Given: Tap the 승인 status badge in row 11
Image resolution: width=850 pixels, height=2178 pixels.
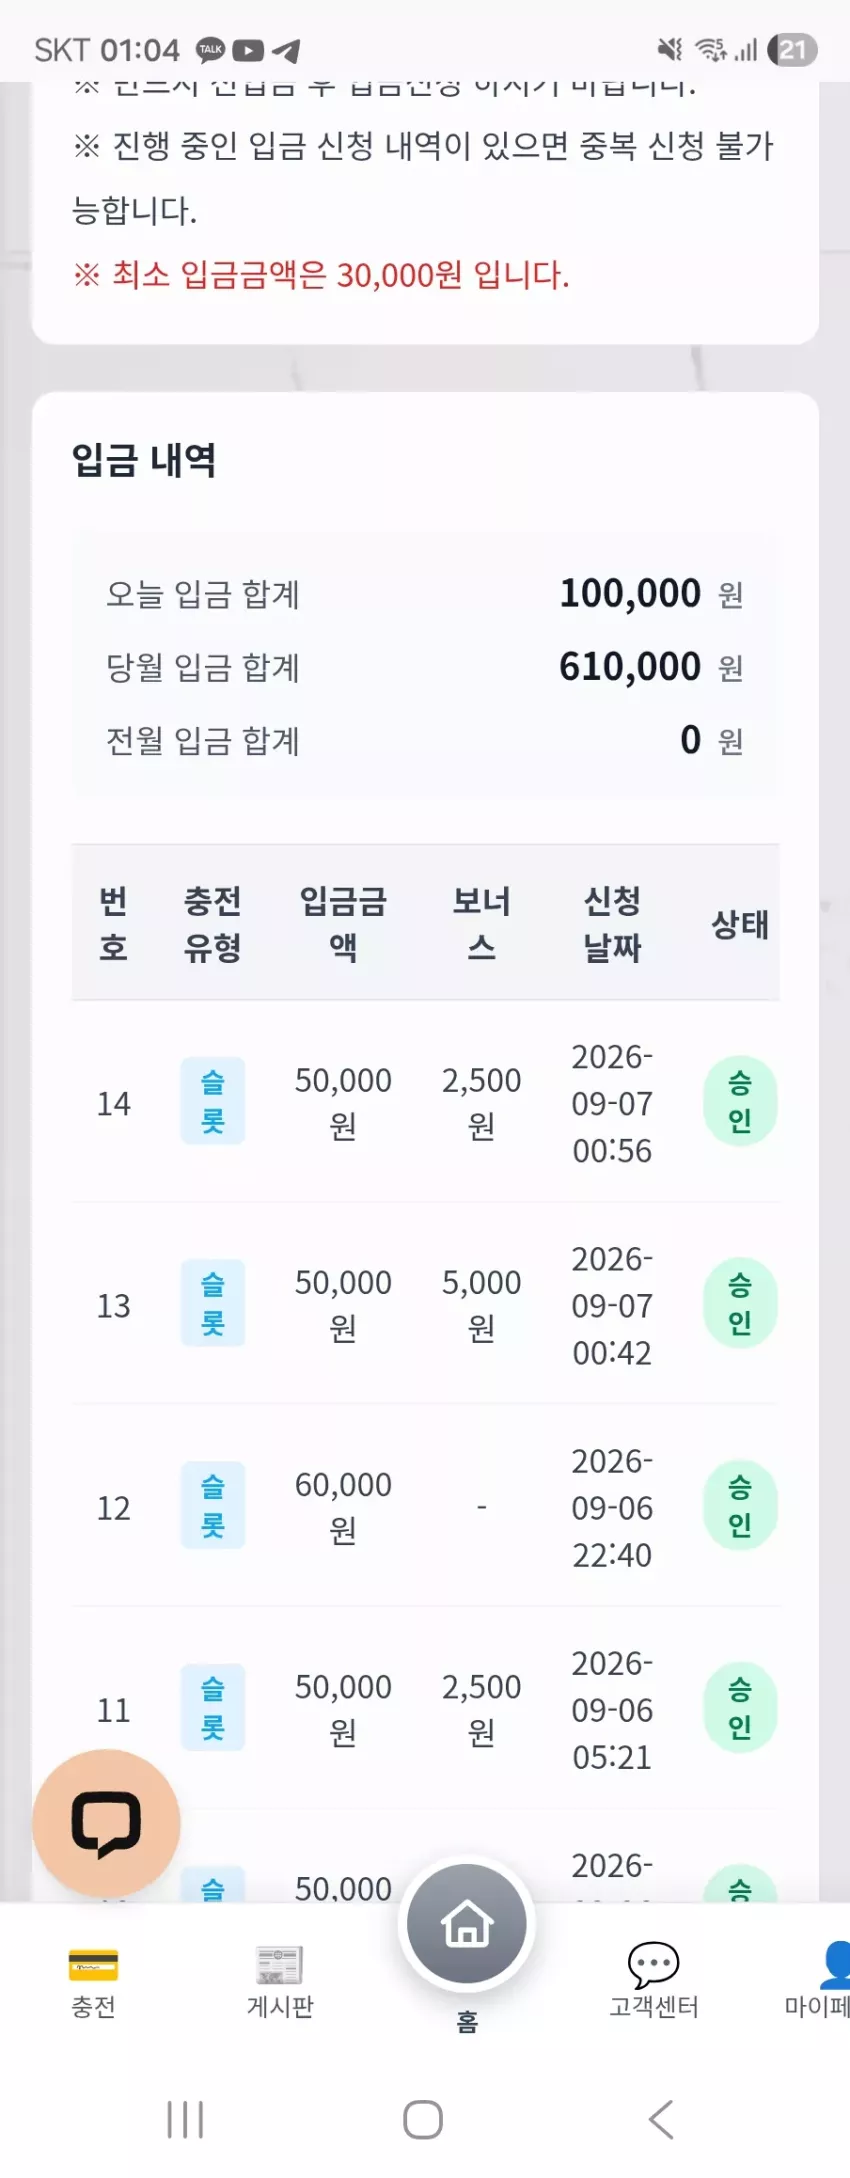Looking at the screenshot, I should (x=740, y=1707).
